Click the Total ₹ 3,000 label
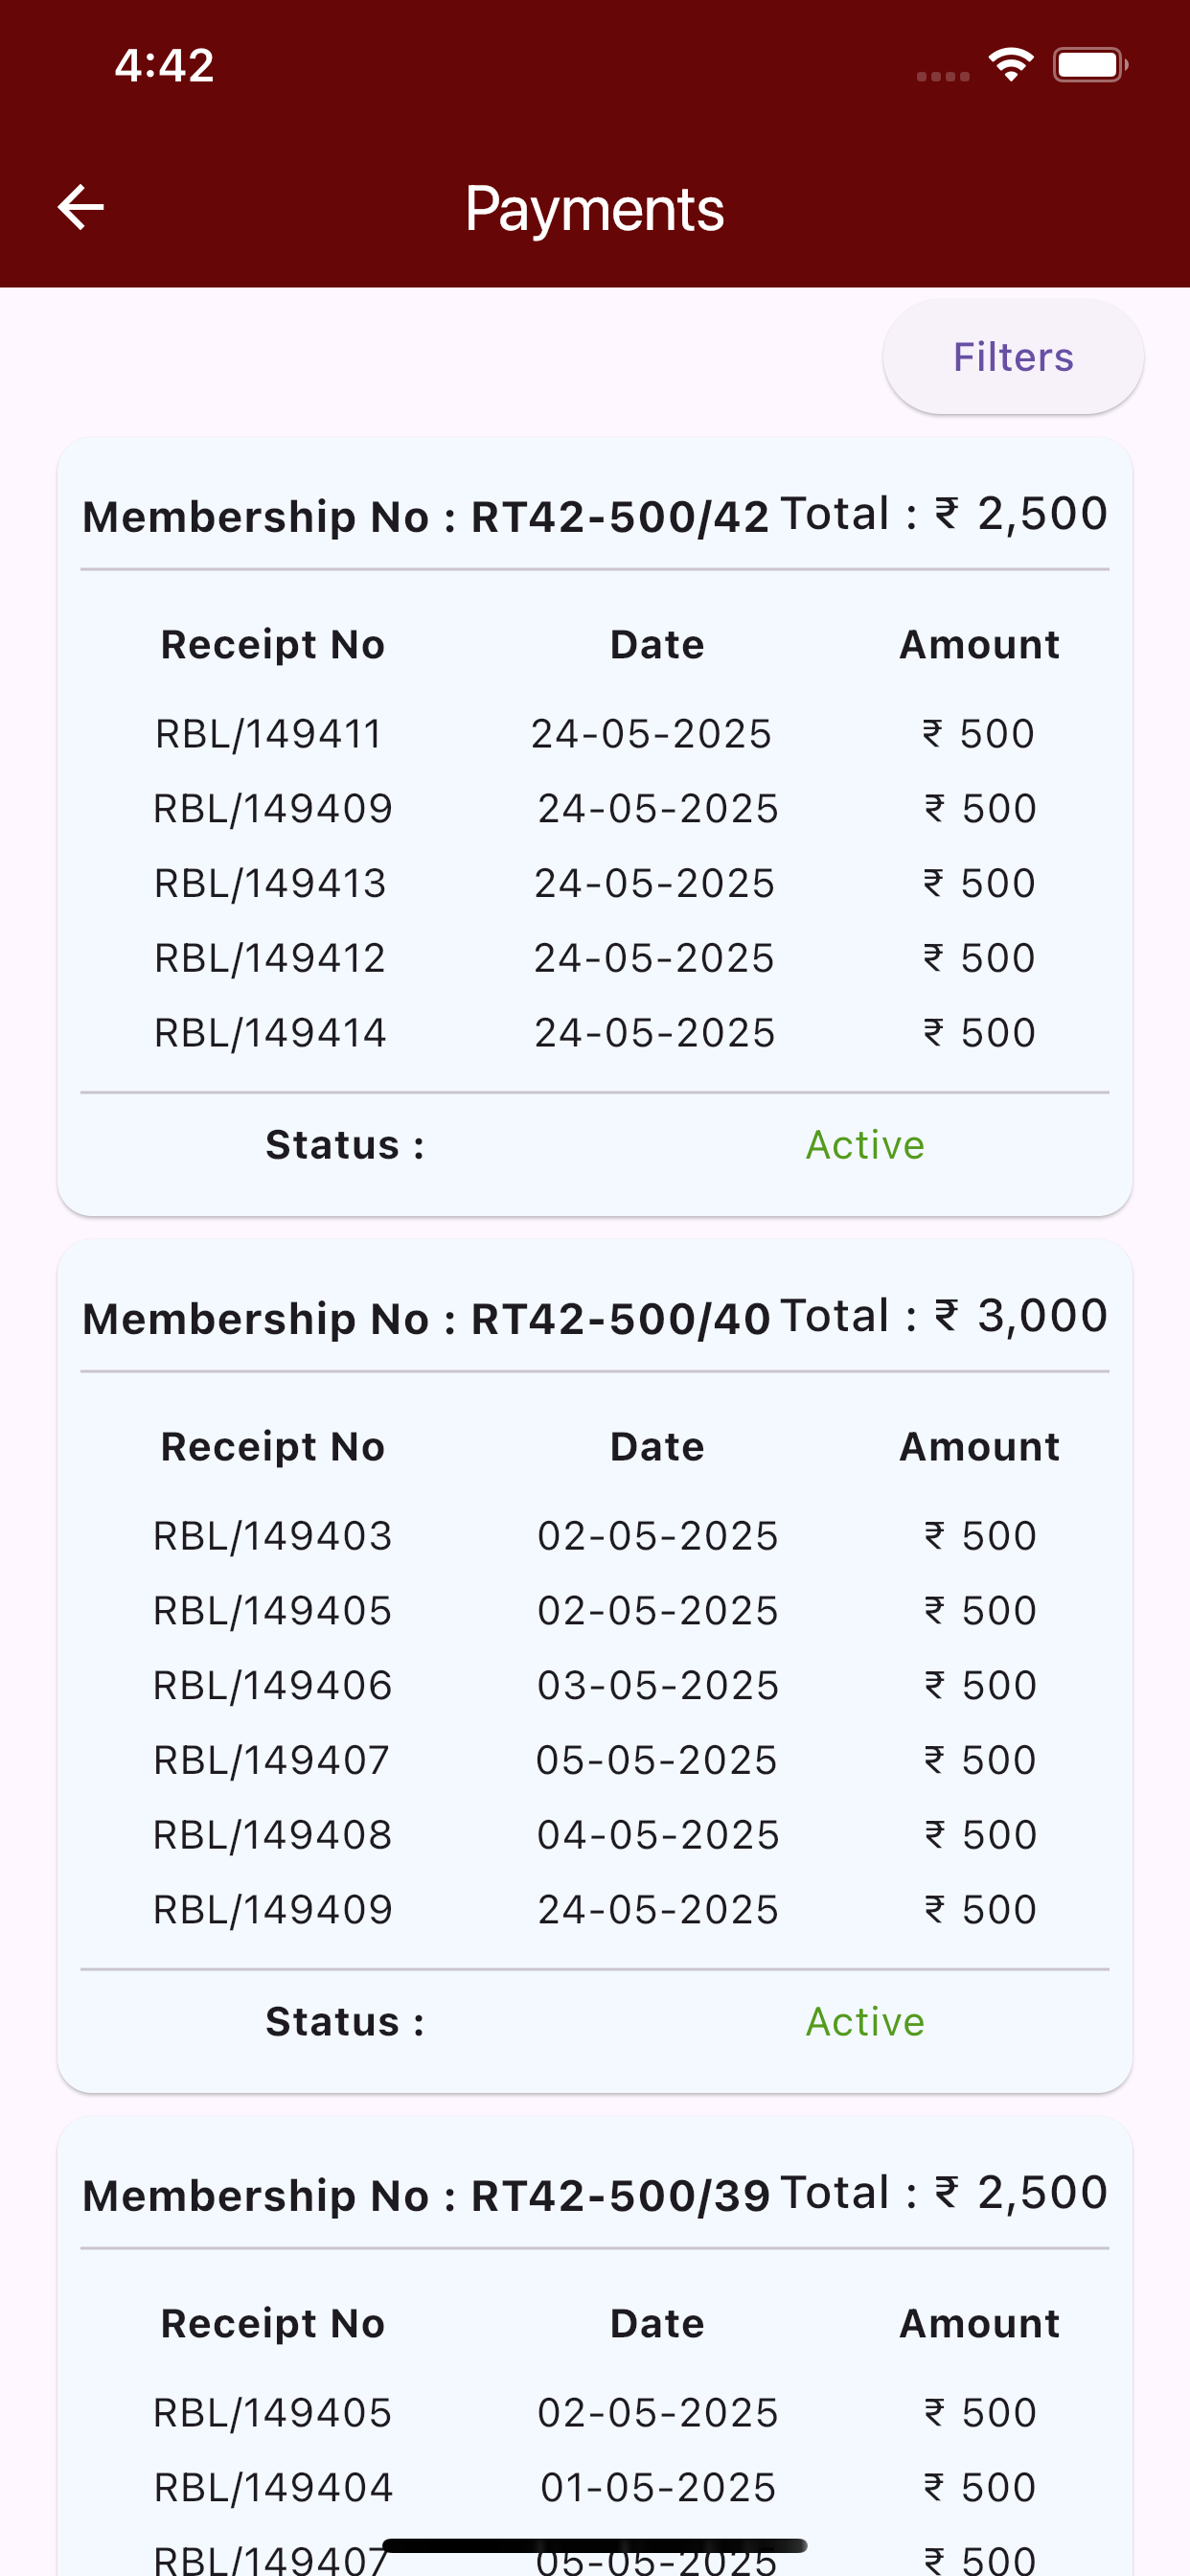 [x=944, y=1316]
